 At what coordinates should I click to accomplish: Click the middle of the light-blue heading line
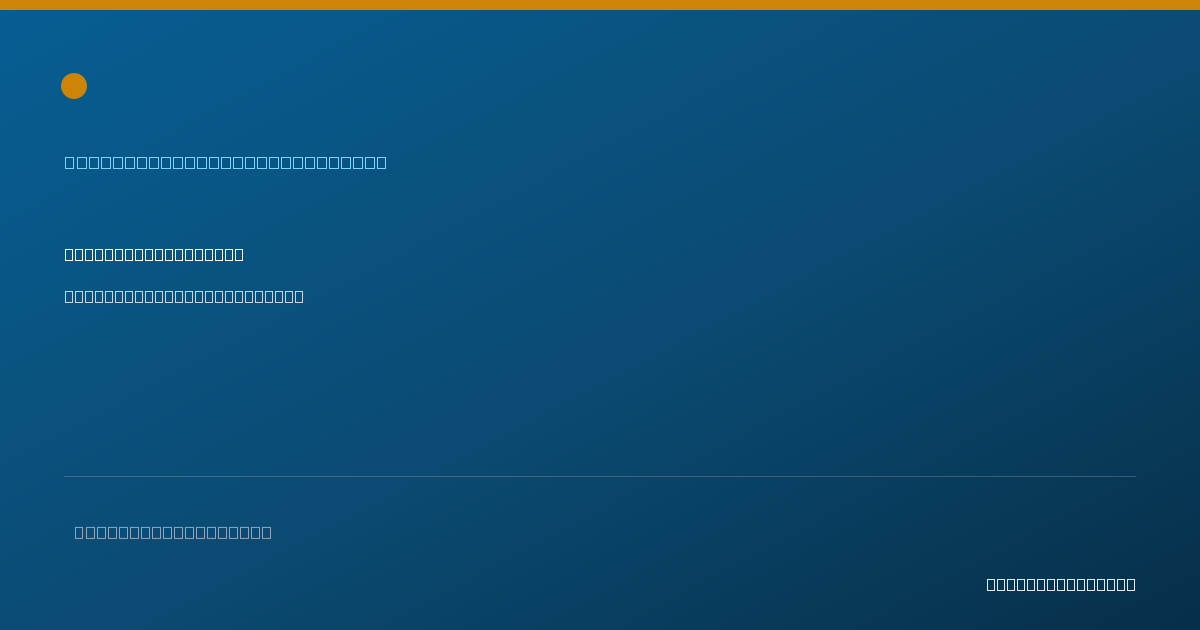226,162
